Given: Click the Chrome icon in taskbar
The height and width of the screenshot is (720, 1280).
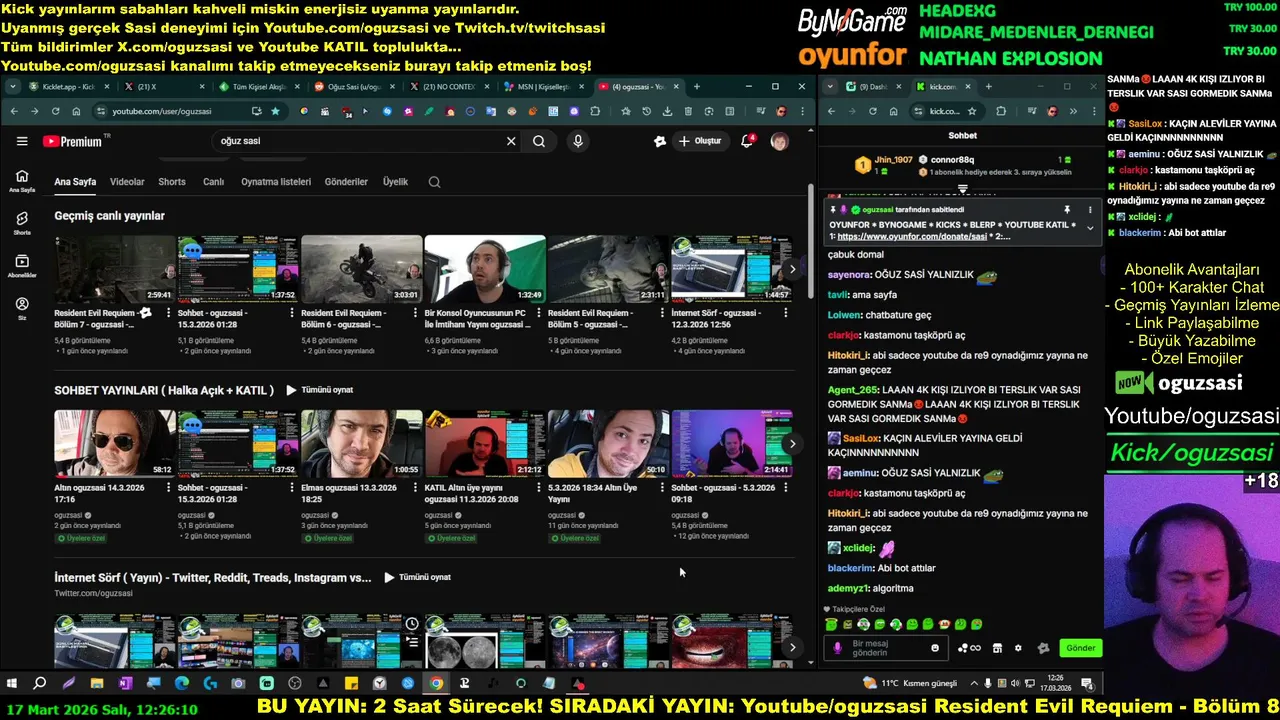Looking at the screenshot, I should pyautogui.click(x=436, y=683).
